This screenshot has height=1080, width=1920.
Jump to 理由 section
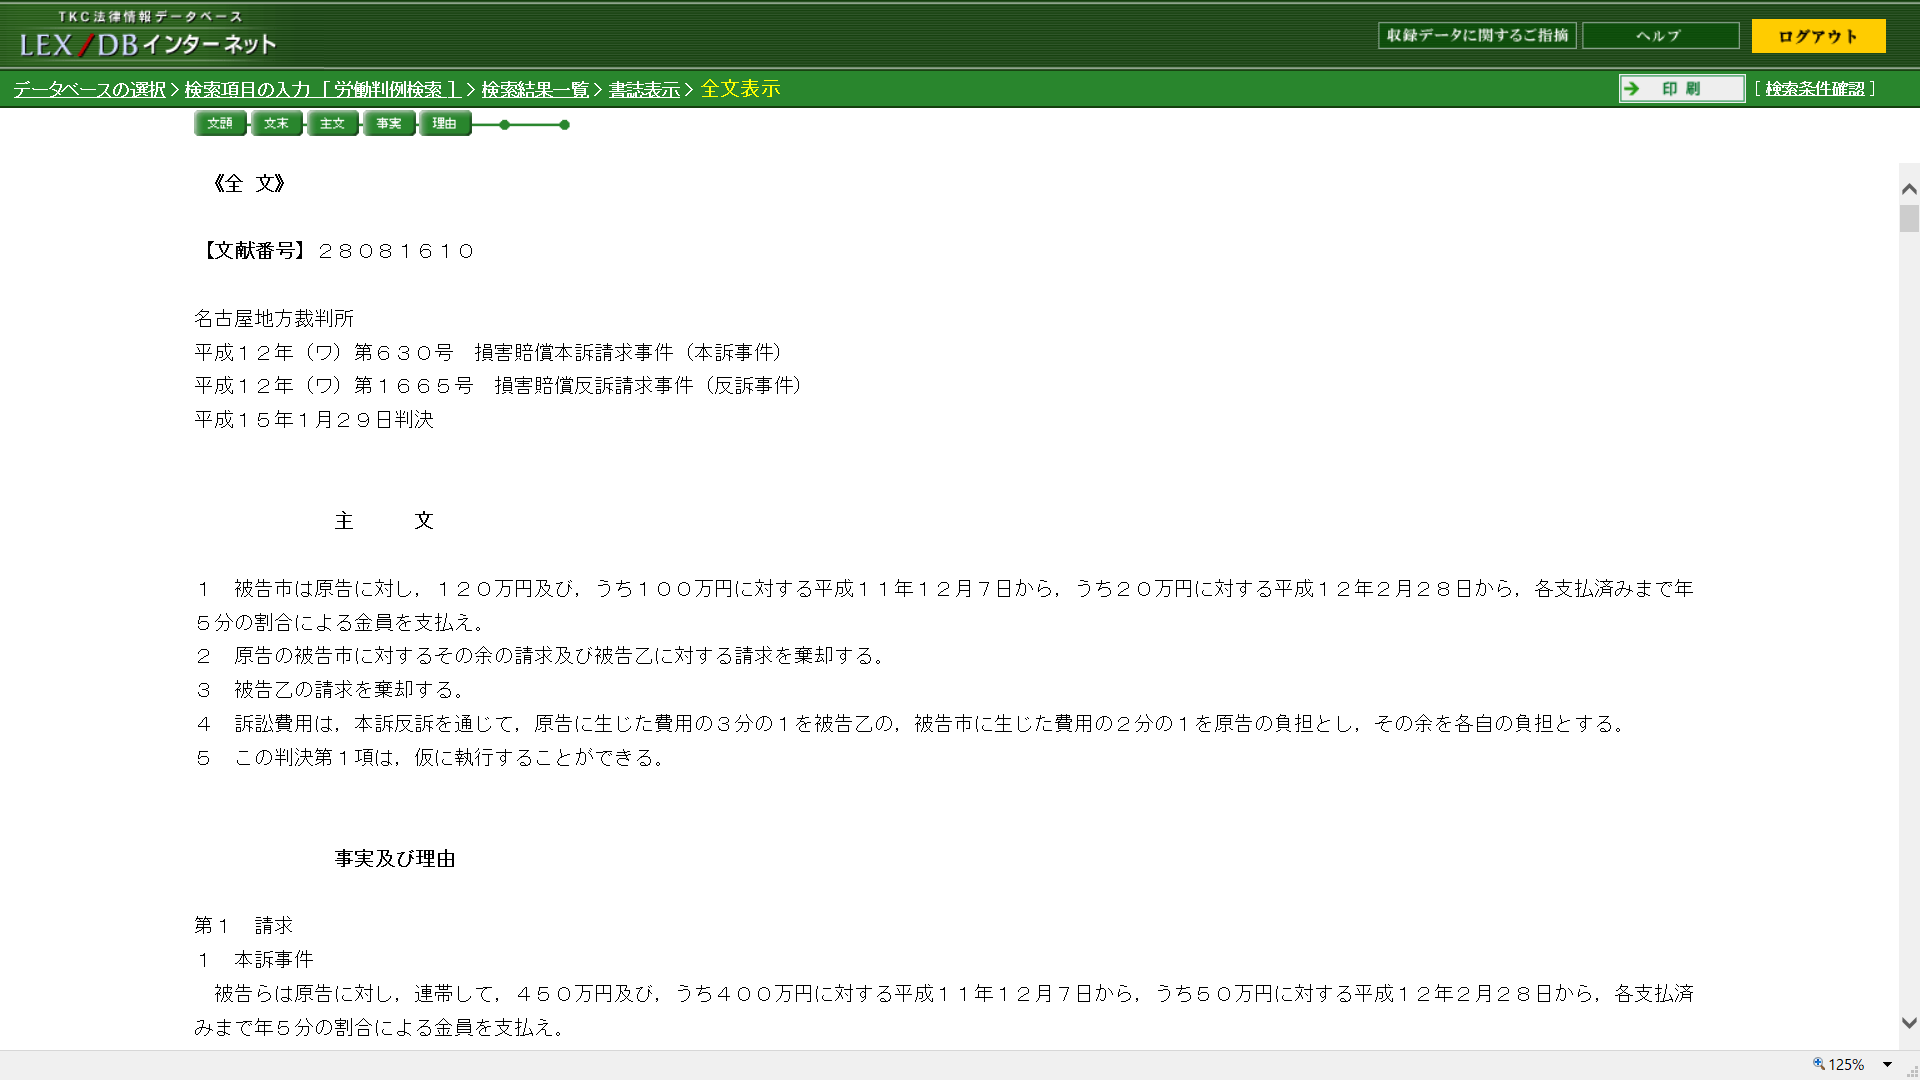(x=444, y=124)
